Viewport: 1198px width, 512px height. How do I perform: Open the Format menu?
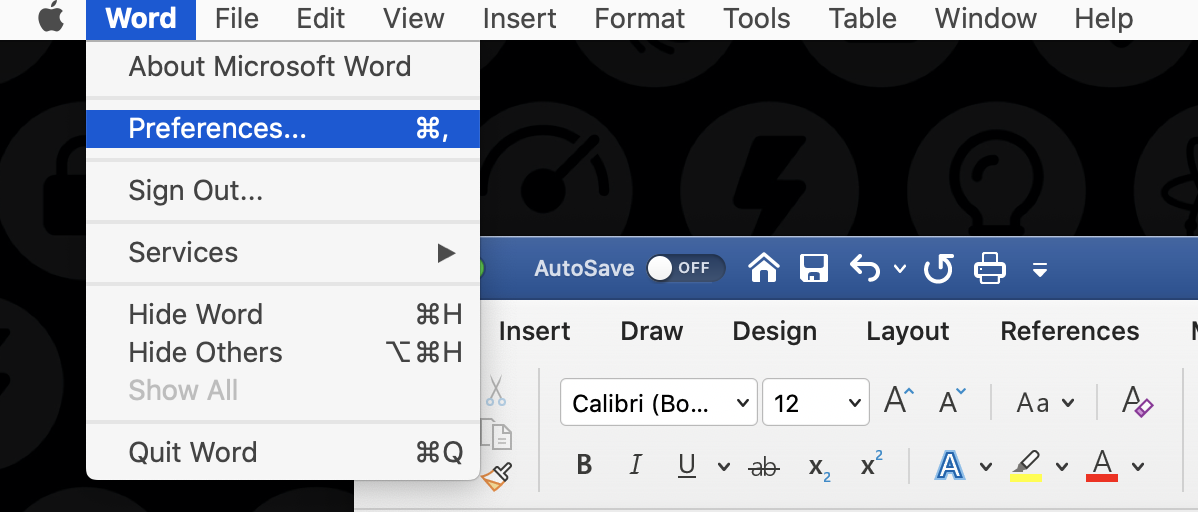(x=639, y=18)
